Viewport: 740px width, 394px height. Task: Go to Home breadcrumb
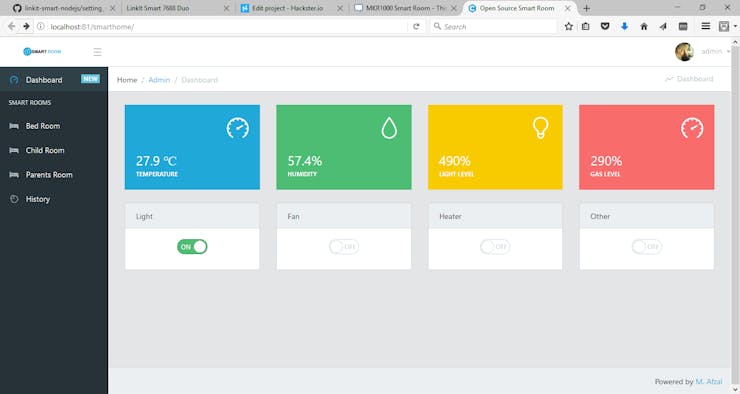127,80
